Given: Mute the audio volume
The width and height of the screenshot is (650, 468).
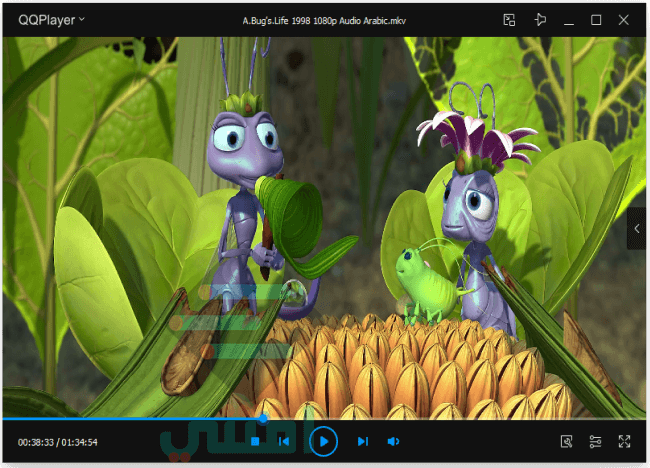Looking at the screenshot, I should (393, 441).
